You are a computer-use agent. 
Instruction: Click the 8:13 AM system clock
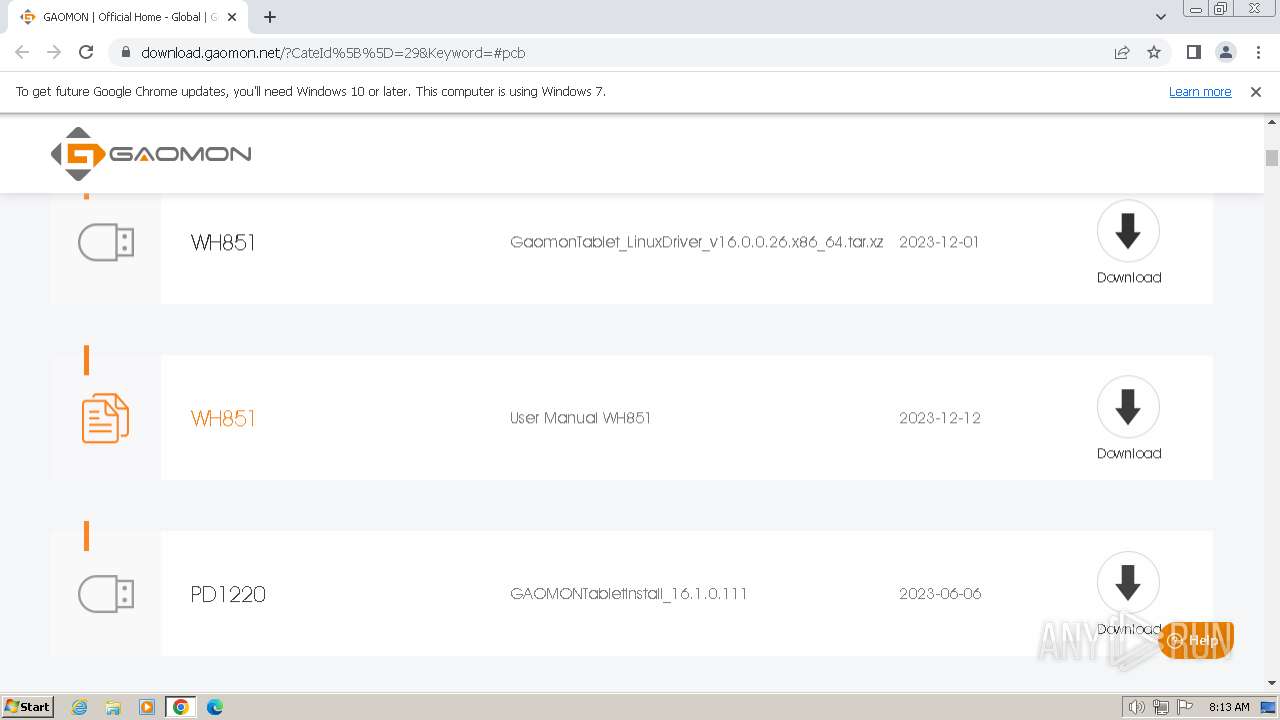[x=1229, y=707]
